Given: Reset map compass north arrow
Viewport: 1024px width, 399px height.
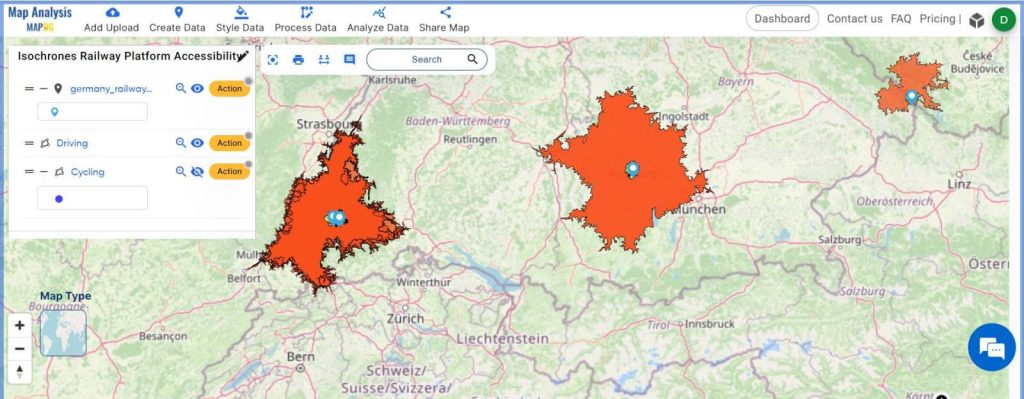Looking at the screenshot, I should pyautogui.click(x=20, y=372).
